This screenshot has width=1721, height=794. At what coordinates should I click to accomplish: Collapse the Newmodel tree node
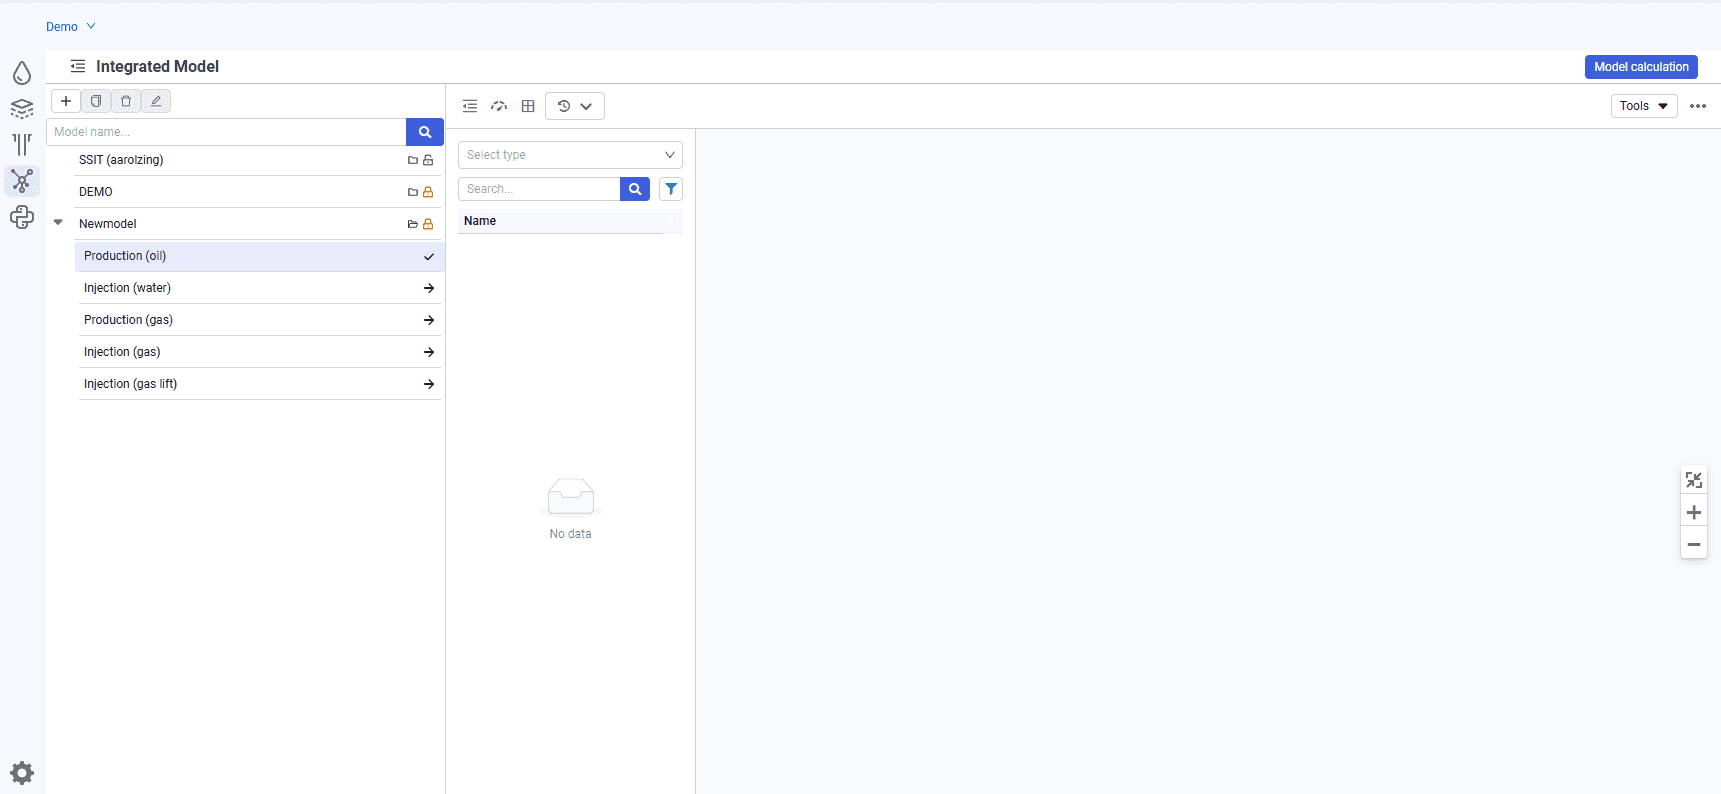pyautogui.click(x=58, y=223)
